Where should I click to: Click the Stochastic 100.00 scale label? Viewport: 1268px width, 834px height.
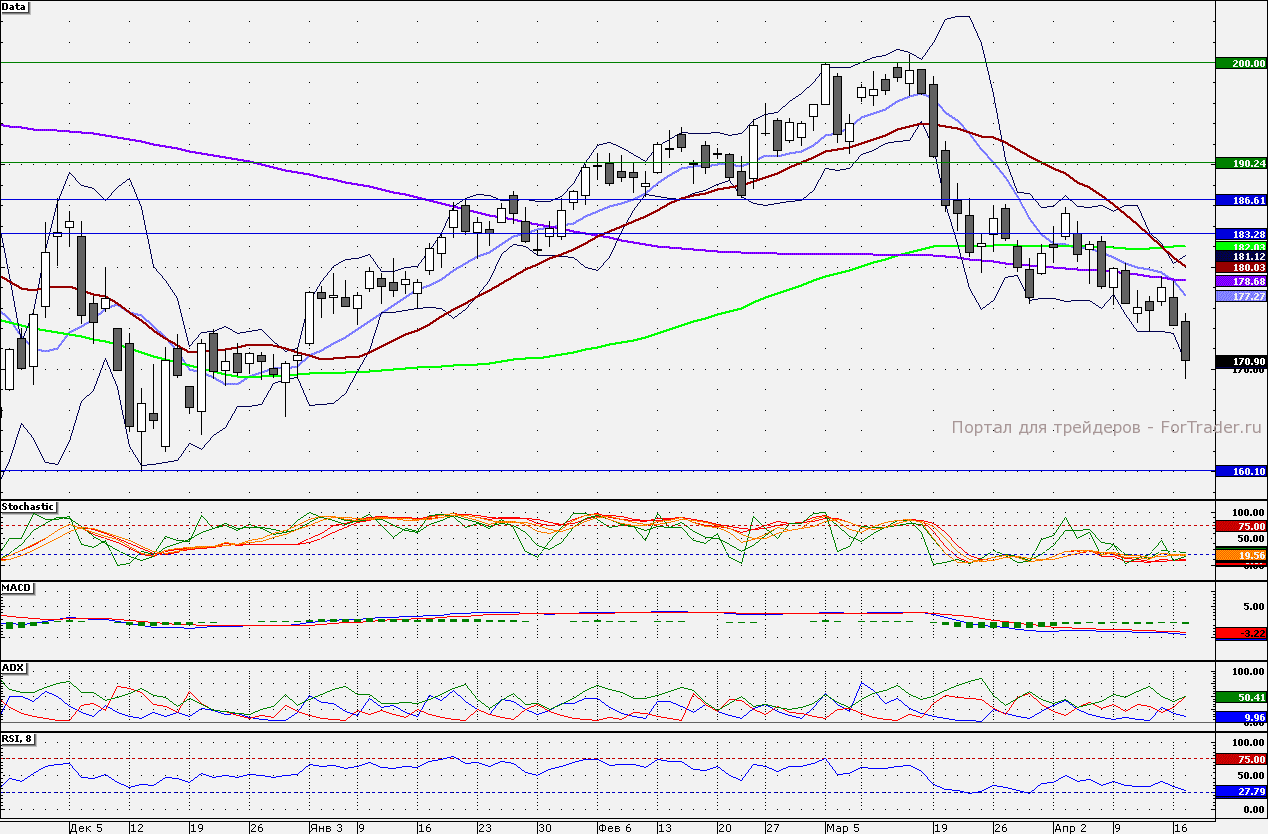1248,512
